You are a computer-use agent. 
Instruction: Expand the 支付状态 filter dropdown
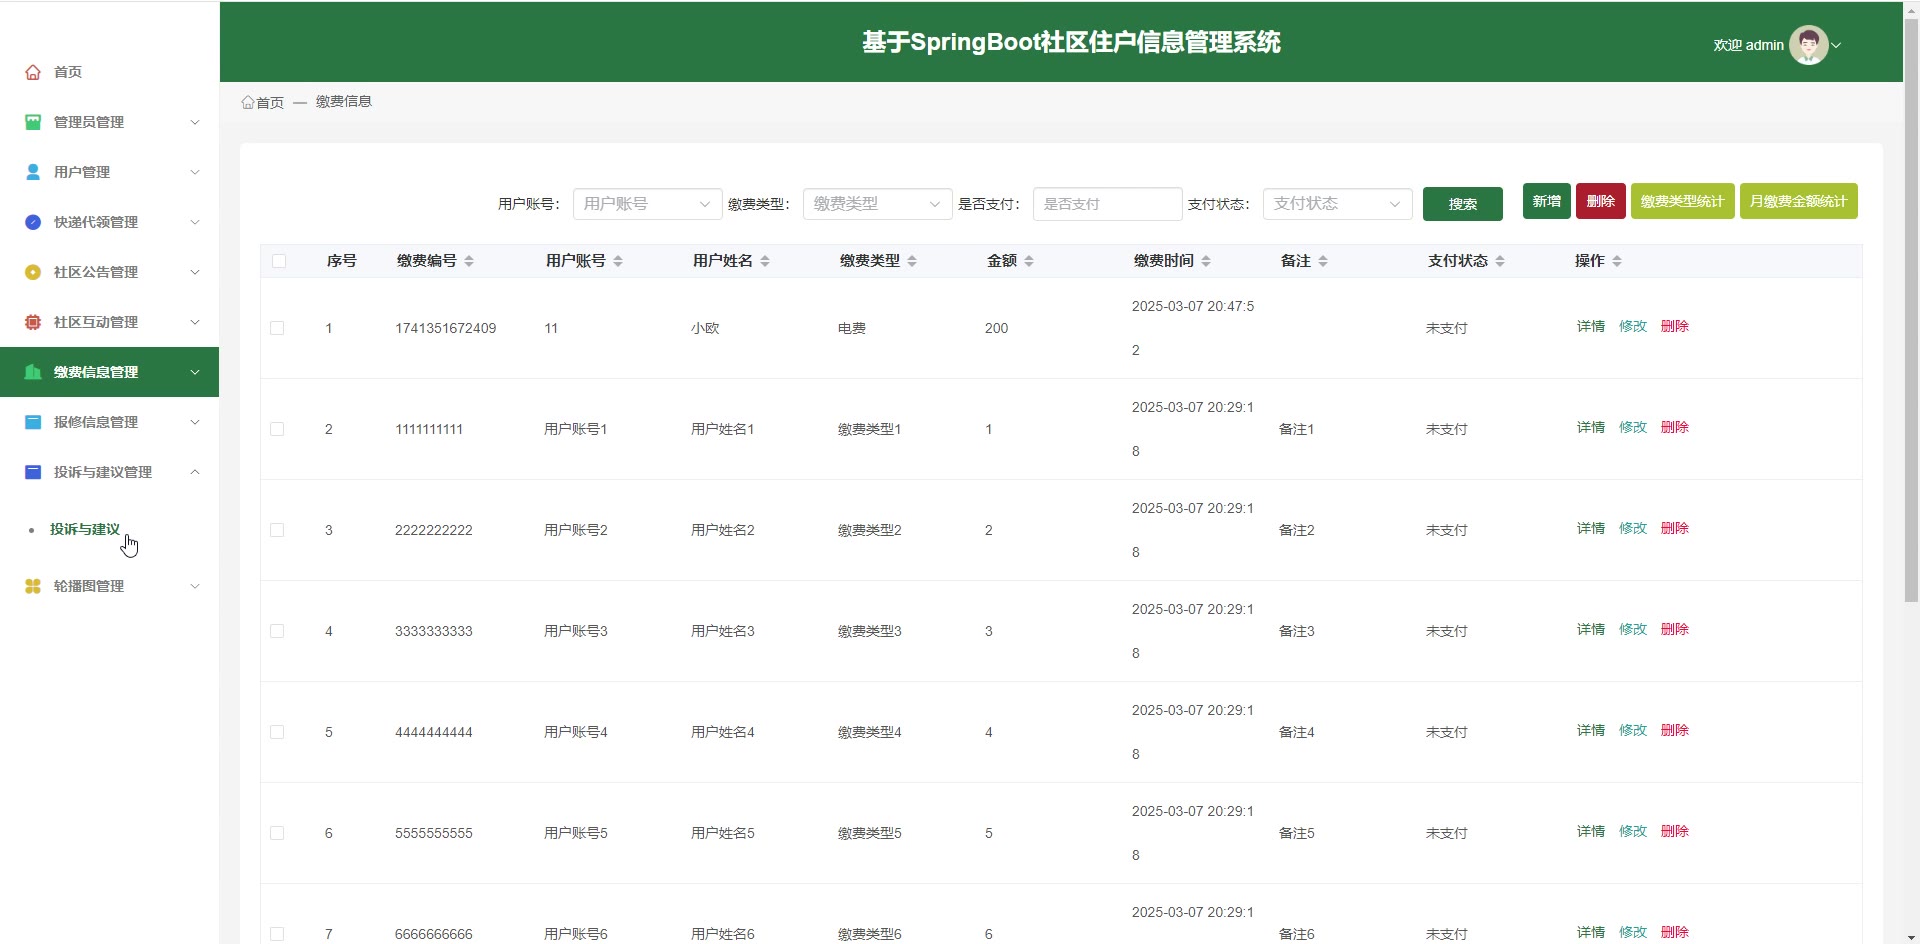(1337, 204)
